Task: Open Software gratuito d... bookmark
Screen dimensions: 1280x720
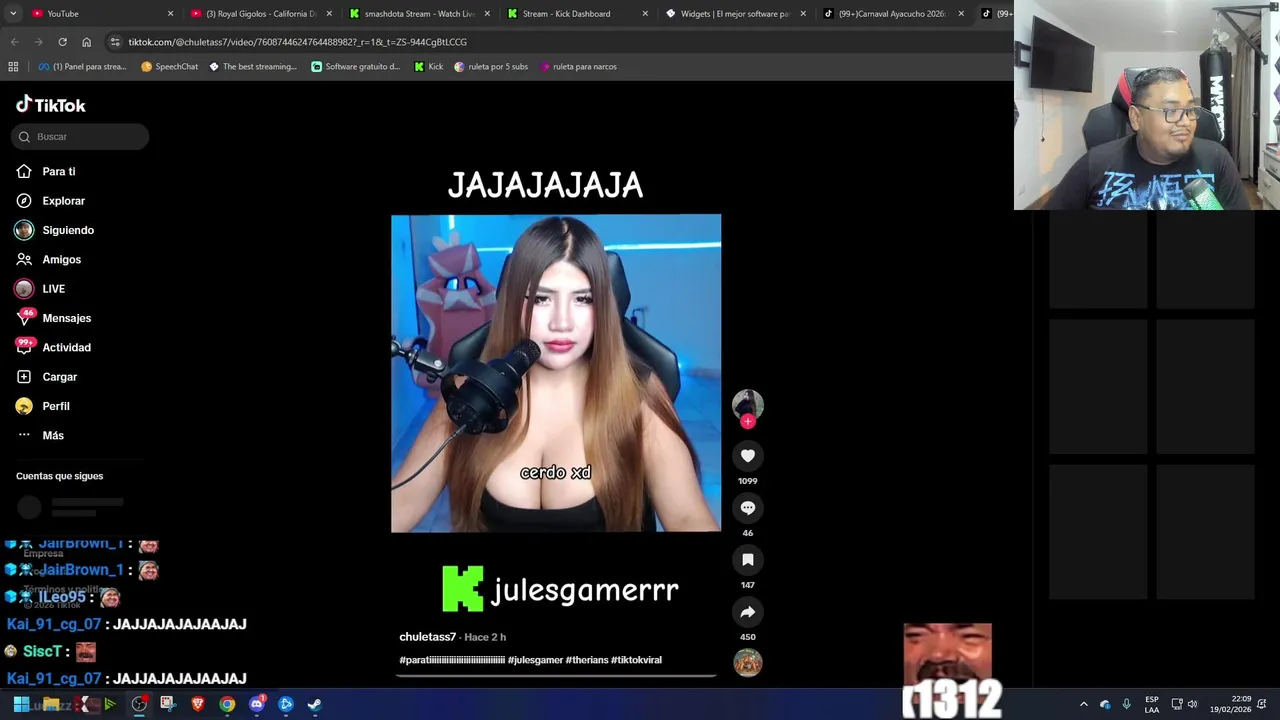Action: click(355, 67)
